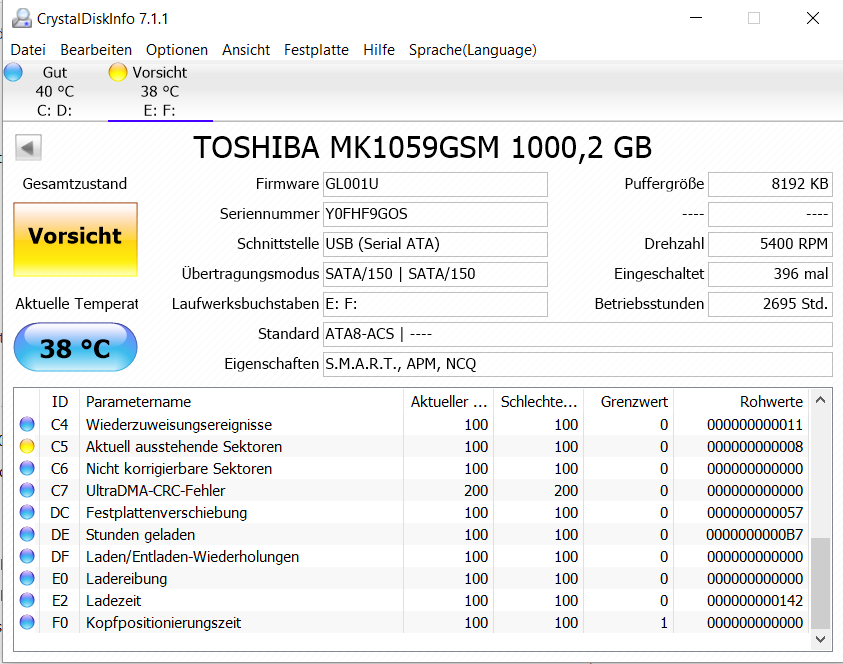Select Nicht korrigierbare Sektoren parameter name
This screenshot has height=664, width=843.
pos(179,469)
